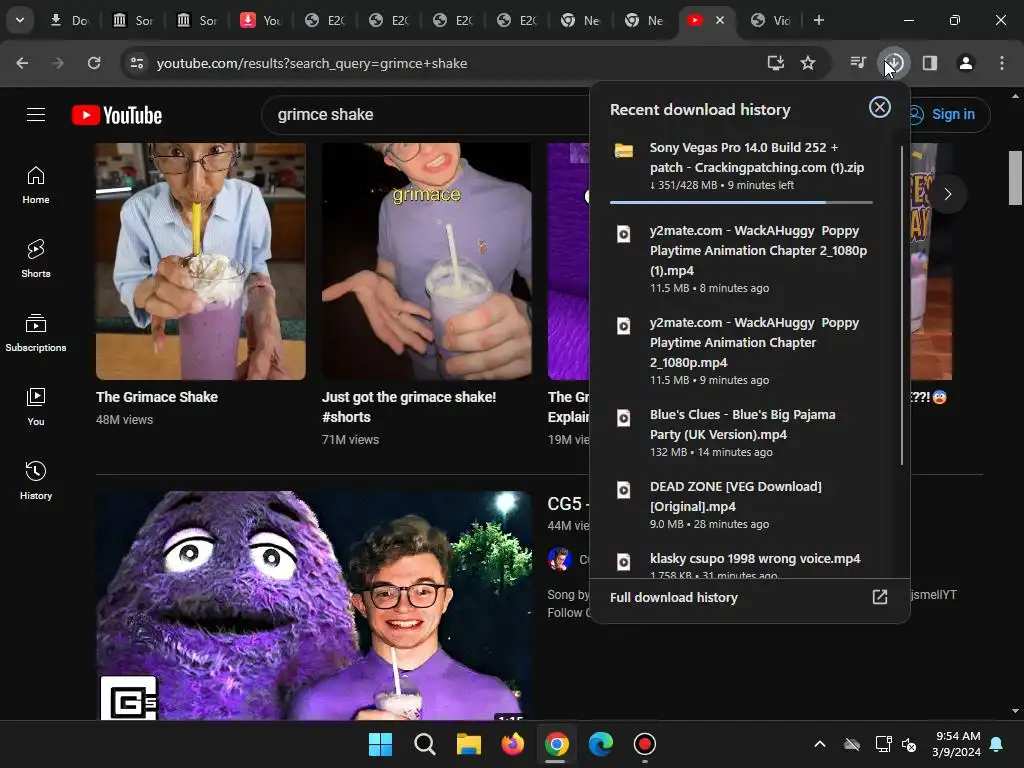The height and width of the screenshot is (768, 1024).
Task: Bookmark this page with the star icon
Action: coord(808,63)
